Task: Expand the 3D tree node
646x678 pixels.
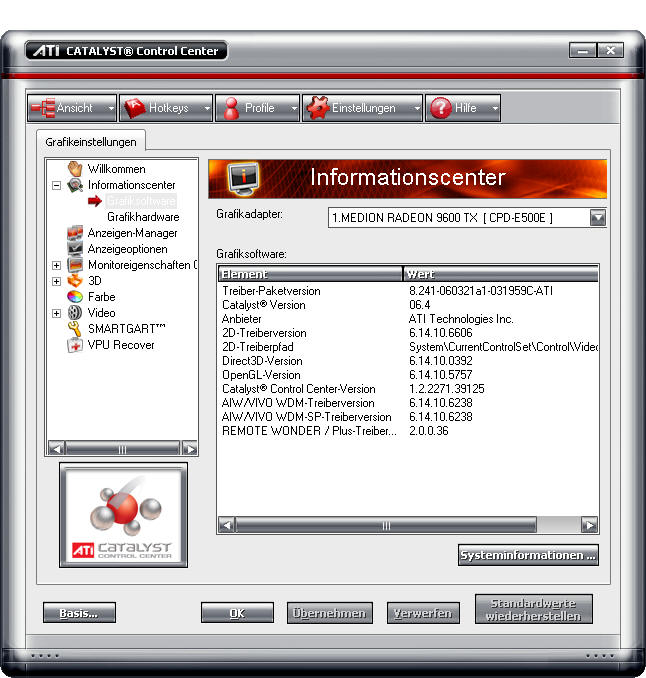Action: coord(56,281)
